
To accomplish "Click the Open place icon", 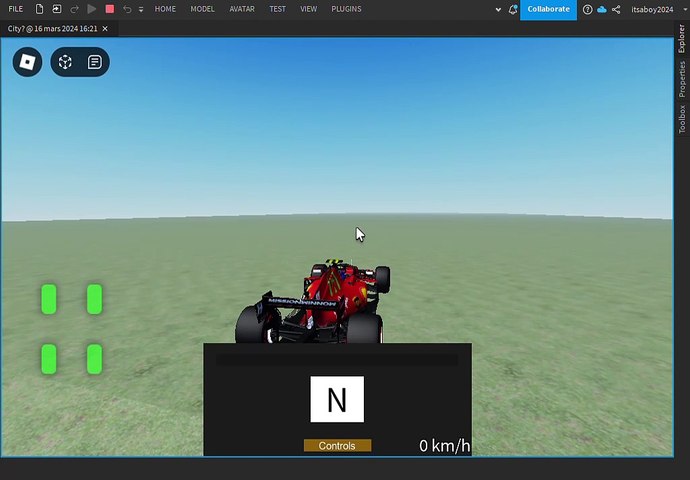I will pyautogui.click(x=56, y=9).
